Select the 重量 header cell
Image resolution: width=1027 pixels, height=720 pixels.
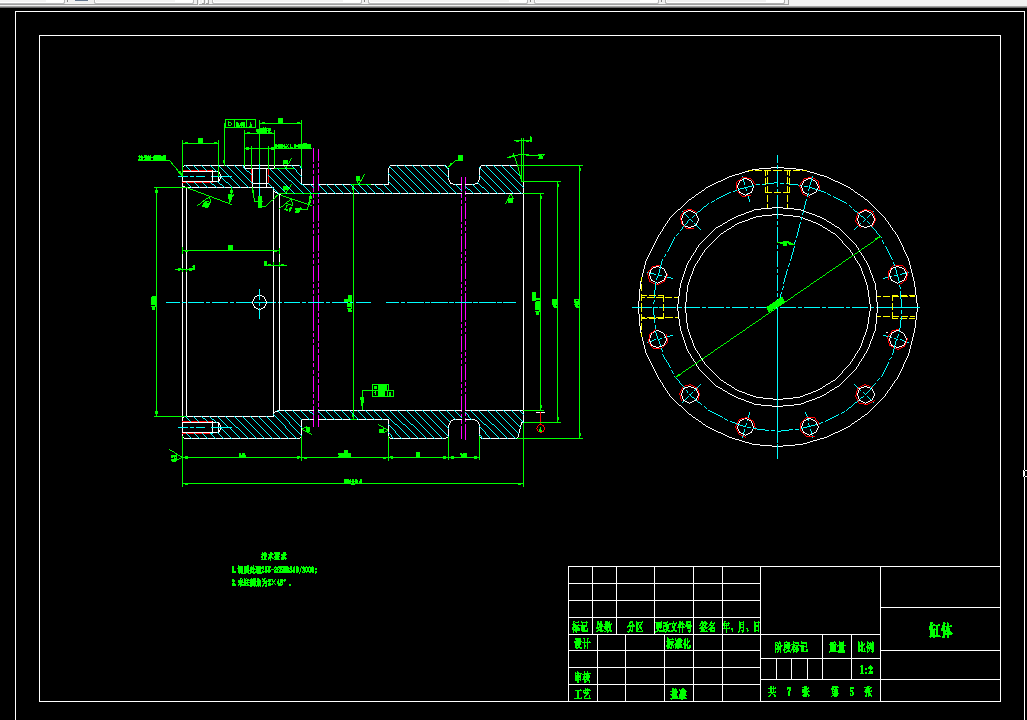[836, 647]
